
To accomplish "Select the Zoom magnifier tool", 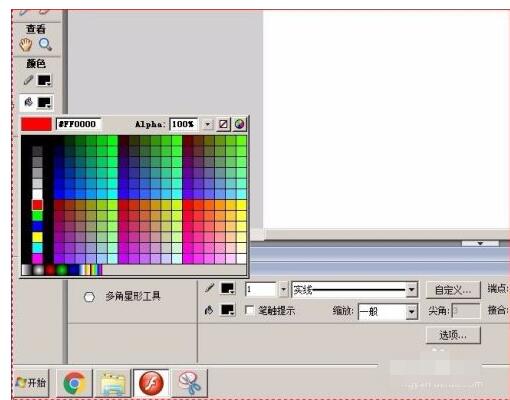I will (45, 44).
